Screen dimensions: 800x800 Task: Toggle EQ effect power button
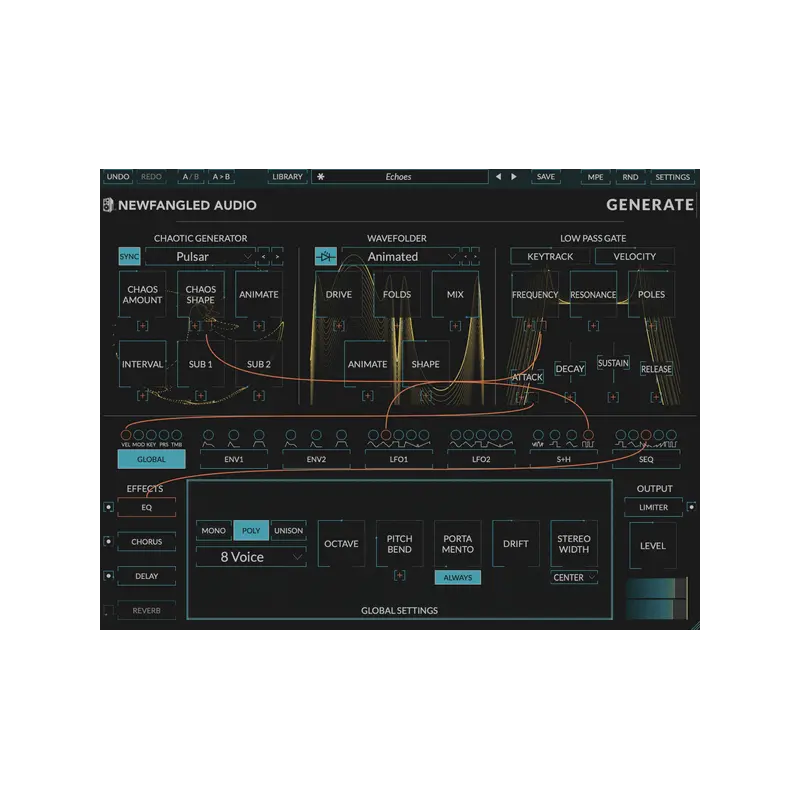pos(108,507)
